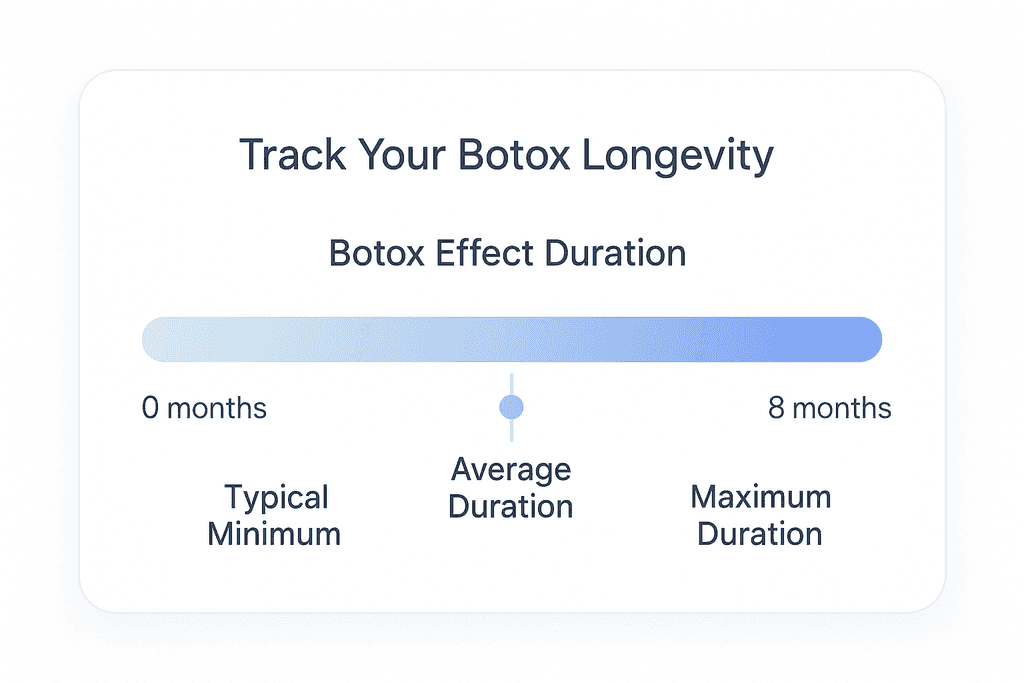1024x683 pixels.
Task: Click the digit "8" in 8 months
Action: coord(777,408)
